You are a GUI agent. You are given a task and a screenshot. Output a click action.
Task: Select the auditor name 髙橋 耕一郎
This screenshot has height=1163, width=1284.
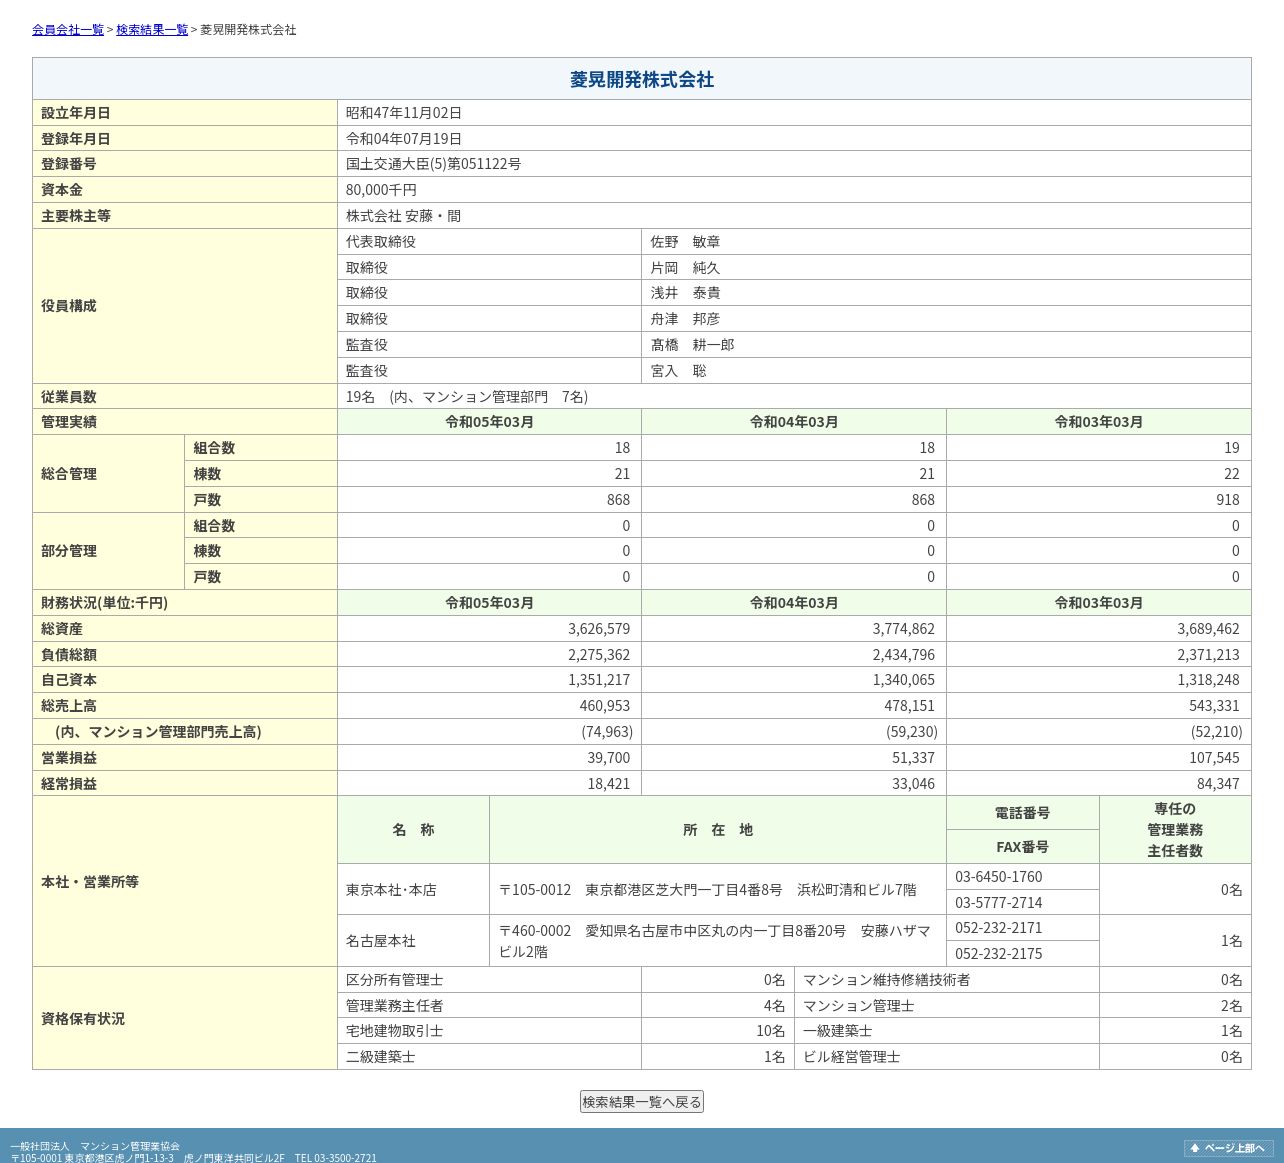[x=692, y=345]
